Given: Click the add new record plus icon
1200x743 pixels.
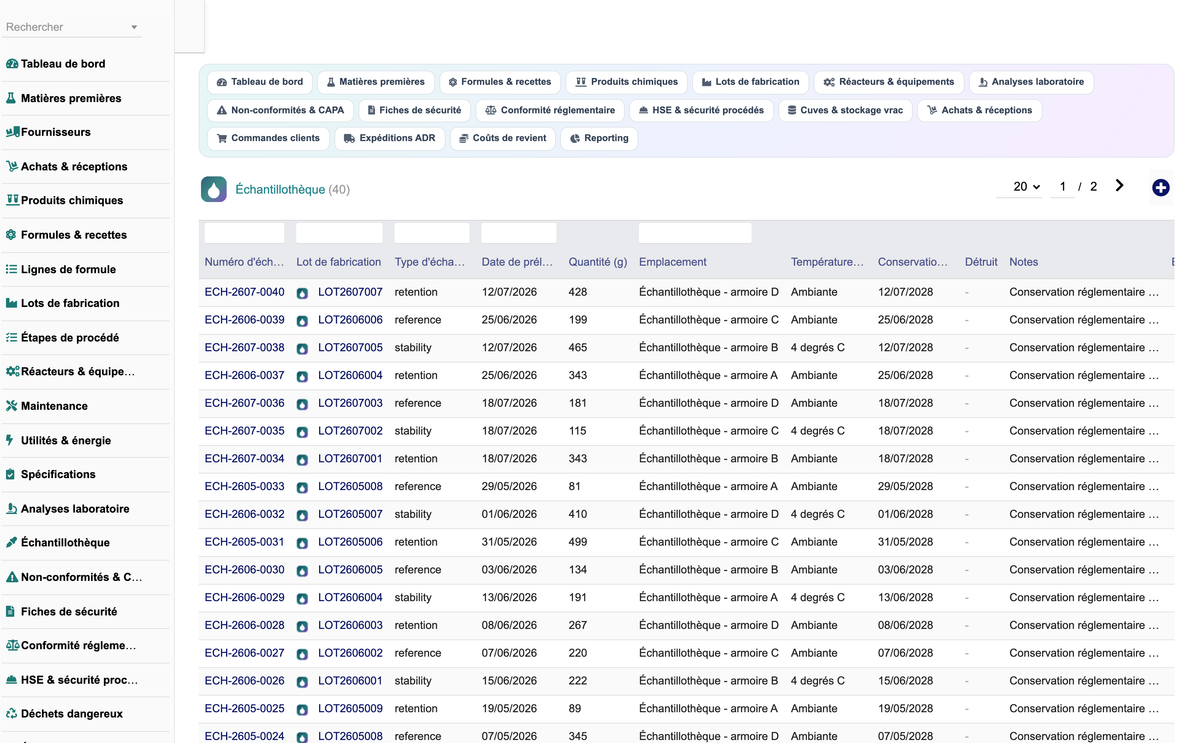Looking at the screenshot, I should (1160, 188).
